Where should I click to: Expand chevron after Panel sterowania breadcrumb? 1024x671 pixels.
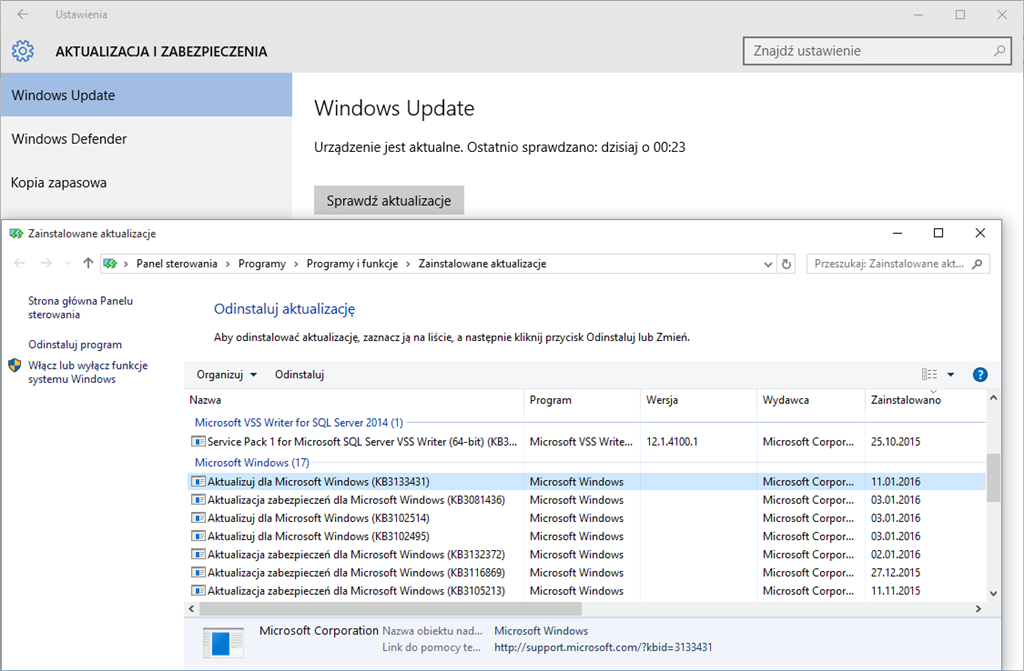coord(228,264)
